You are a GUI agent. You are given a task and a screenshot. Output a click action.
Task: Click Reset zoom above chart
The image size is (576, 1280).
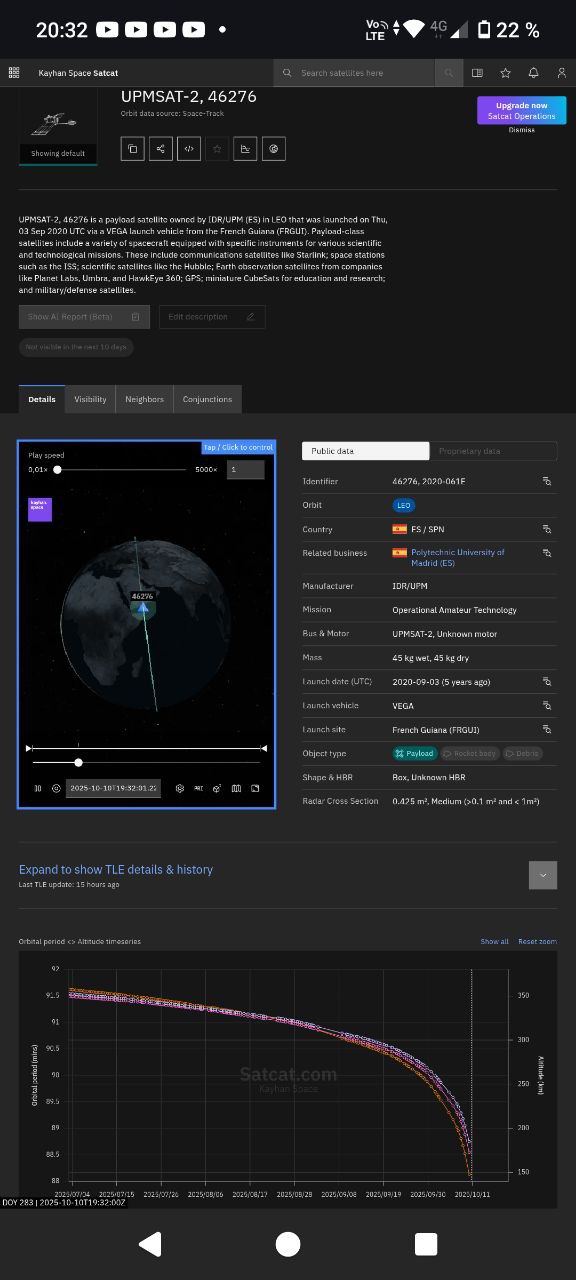[537, 941]
